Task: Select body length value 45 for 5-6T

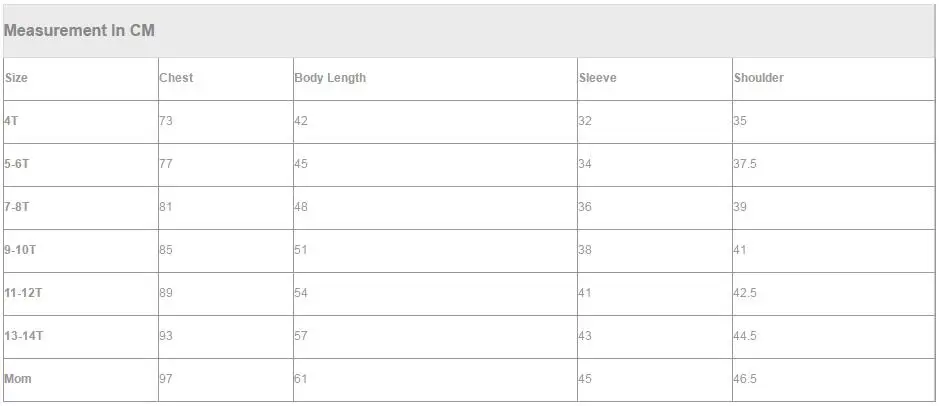Action: tap(301, 163)
